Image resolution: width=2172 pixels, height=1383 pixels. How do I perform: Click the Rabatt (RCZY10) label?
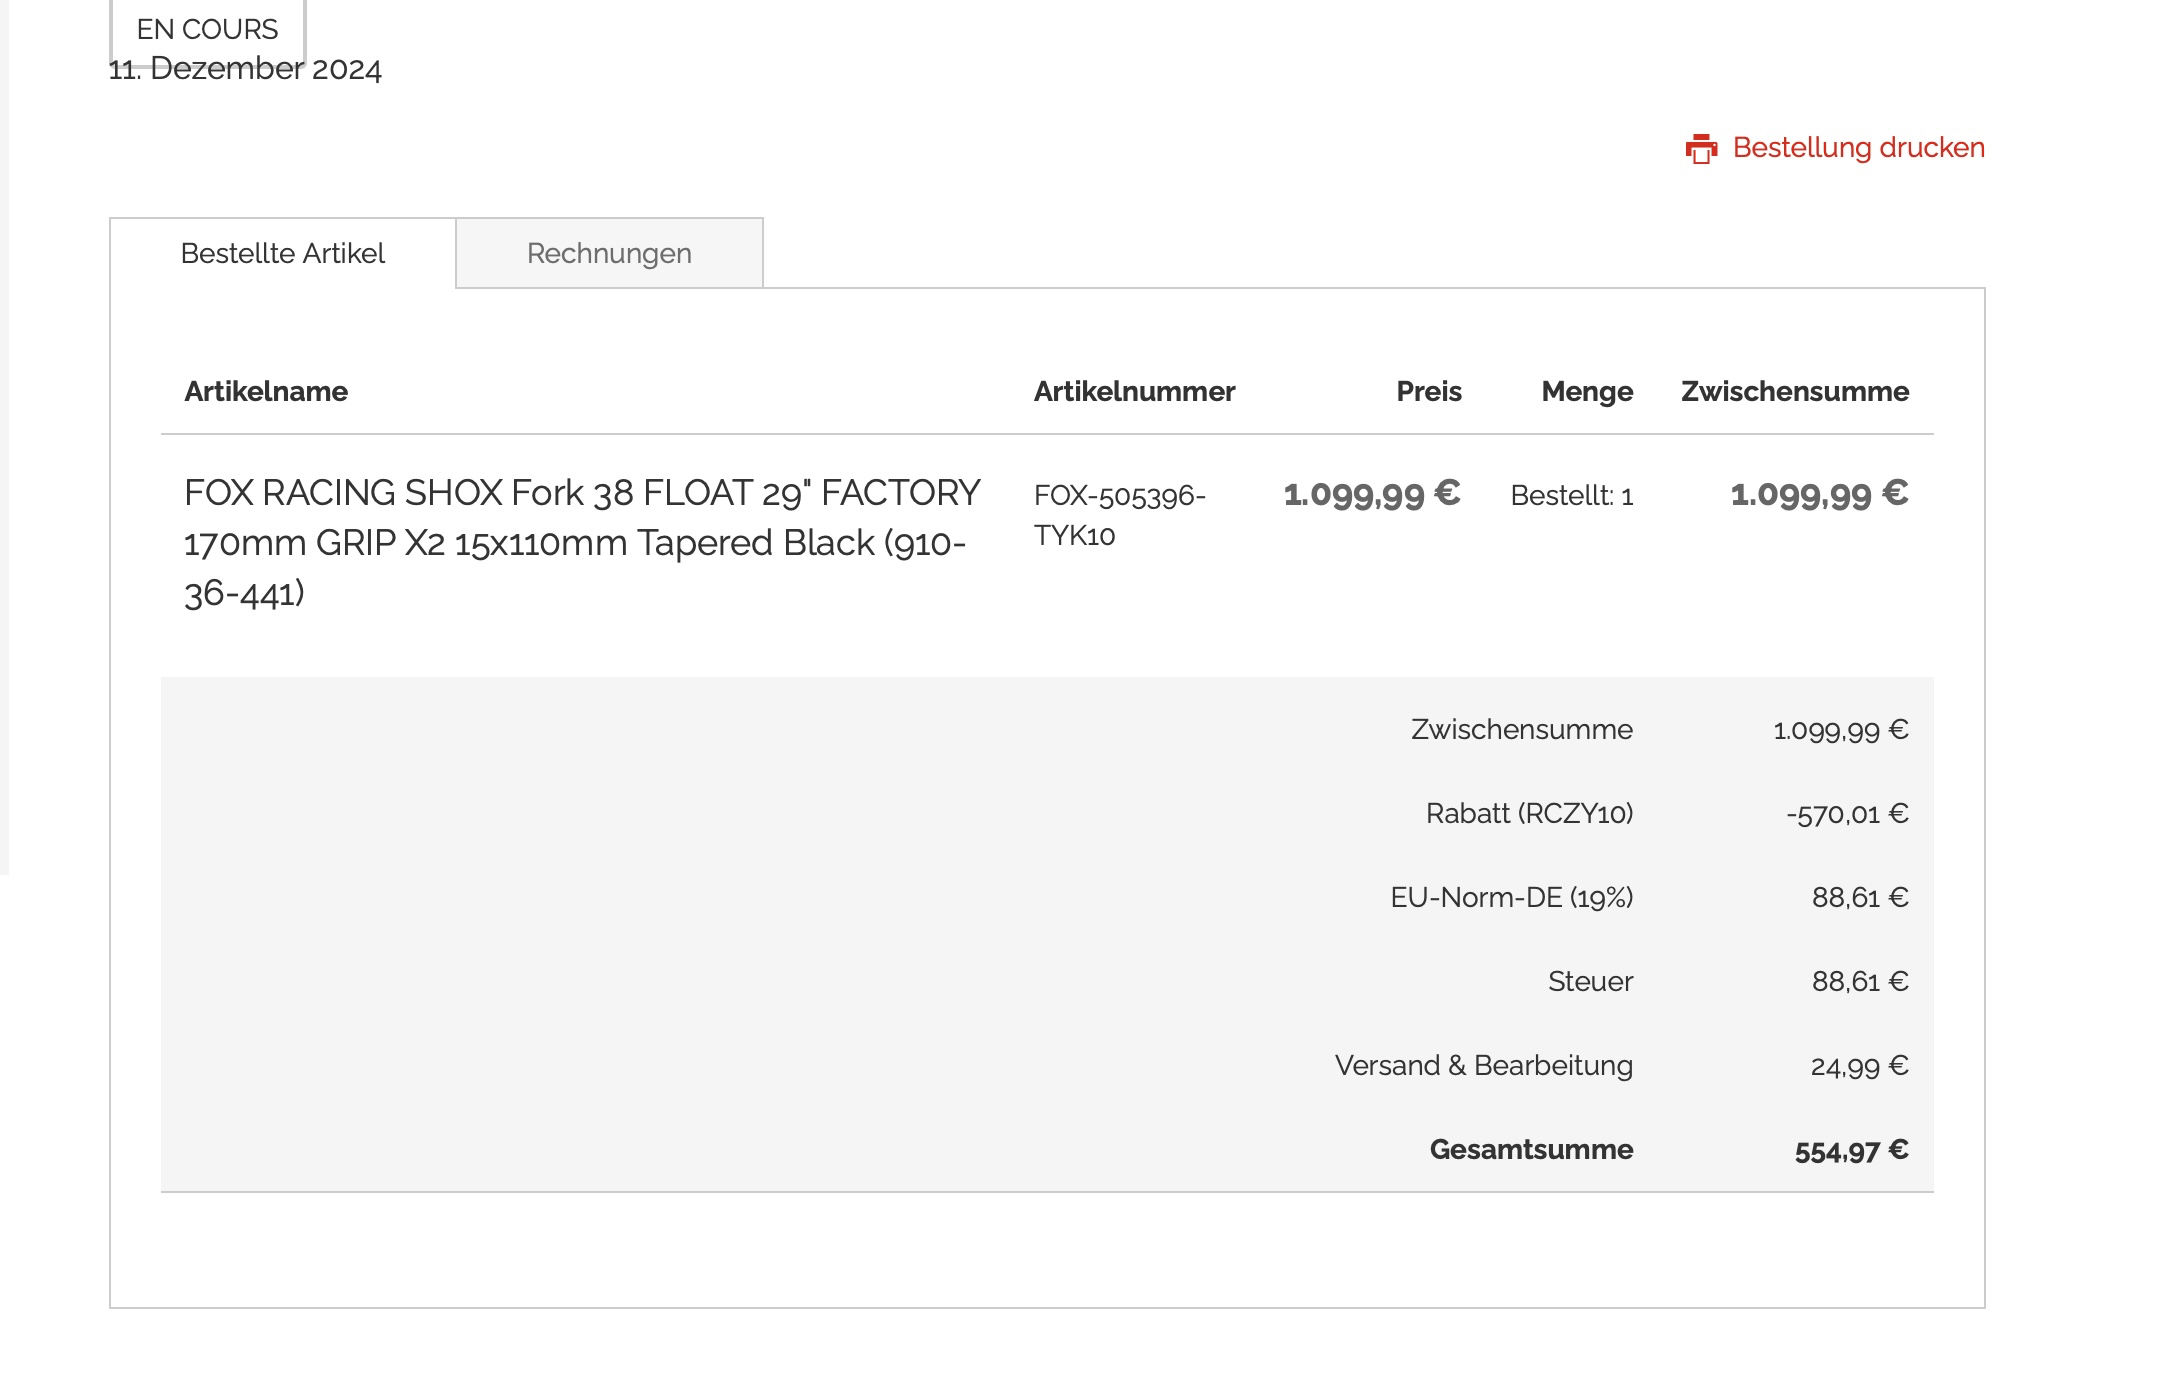[x=1529, y=814]
